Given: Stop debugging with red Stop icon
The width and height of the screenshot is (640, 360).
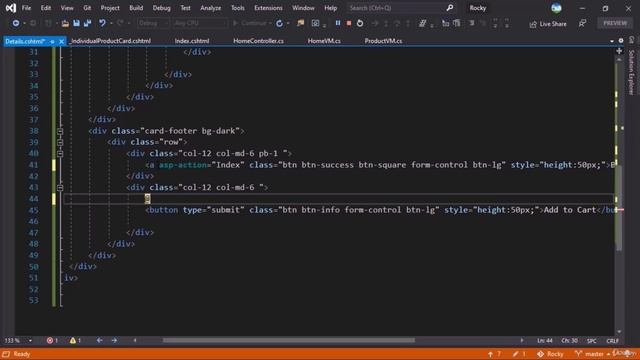Looking at the screenshot, I should [x=349, y=23].
